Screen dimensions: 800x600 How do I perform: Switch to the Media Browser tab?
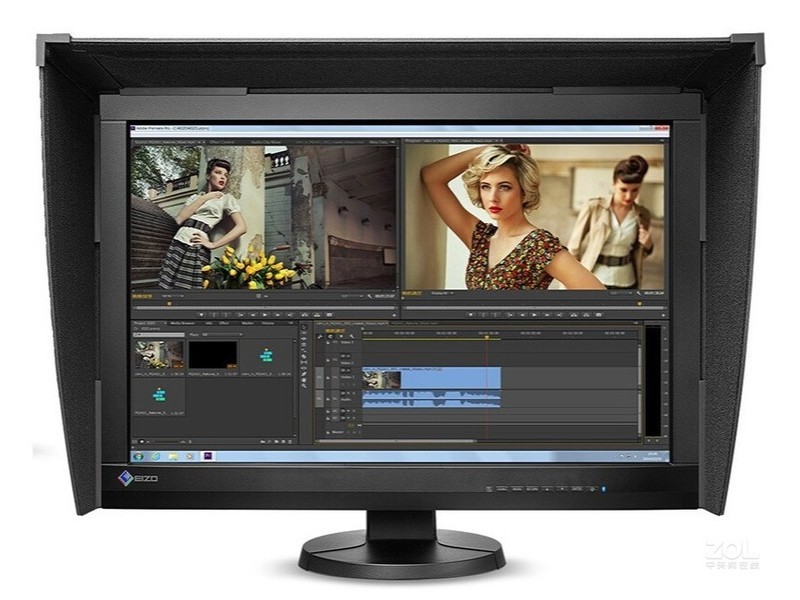pos(182,323)
